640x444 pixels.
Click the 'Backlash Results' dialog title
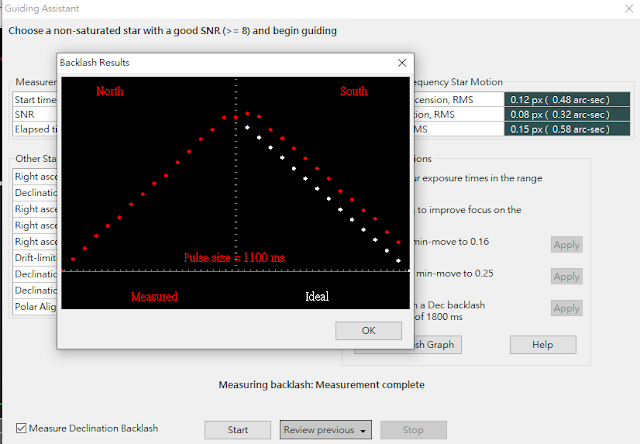94,62
